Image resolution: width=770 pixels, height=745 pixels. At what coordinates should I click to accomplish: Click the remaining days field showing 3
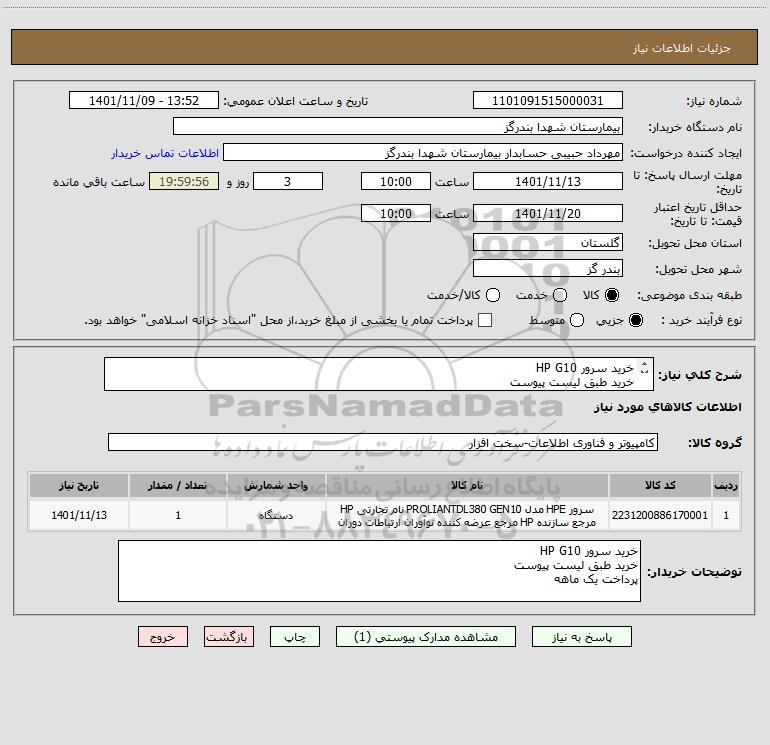coord(288,181)
